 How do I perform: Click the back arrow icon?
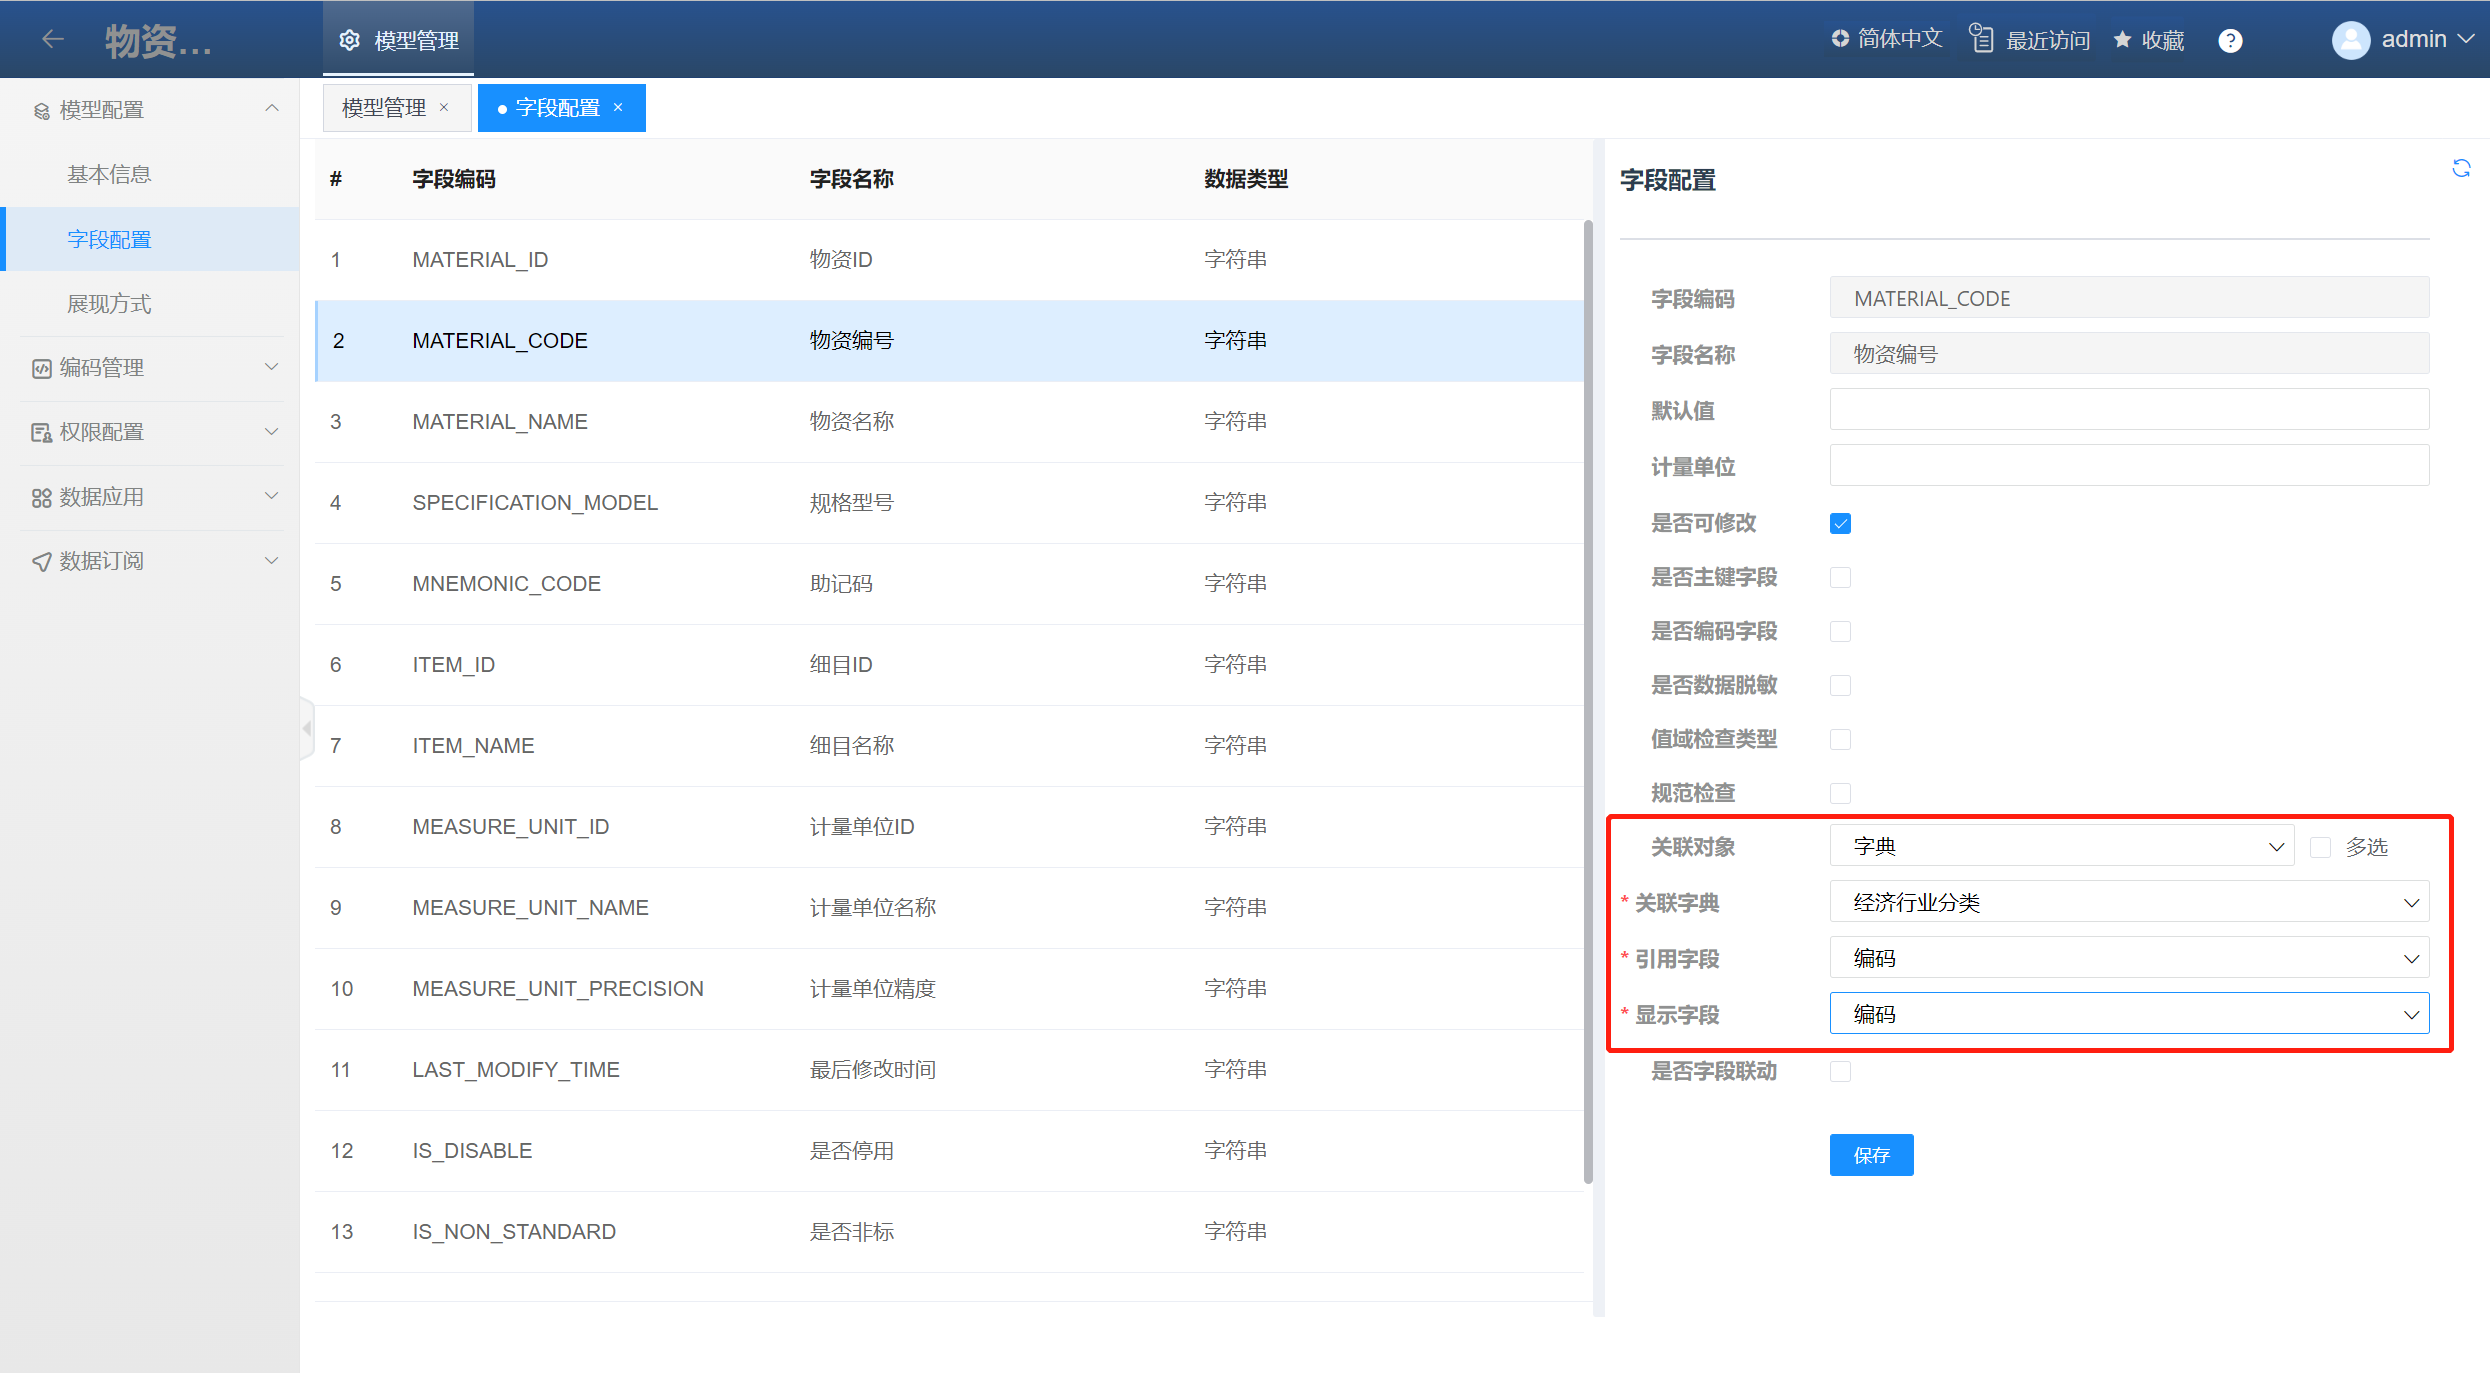click(x=53, y=39)
